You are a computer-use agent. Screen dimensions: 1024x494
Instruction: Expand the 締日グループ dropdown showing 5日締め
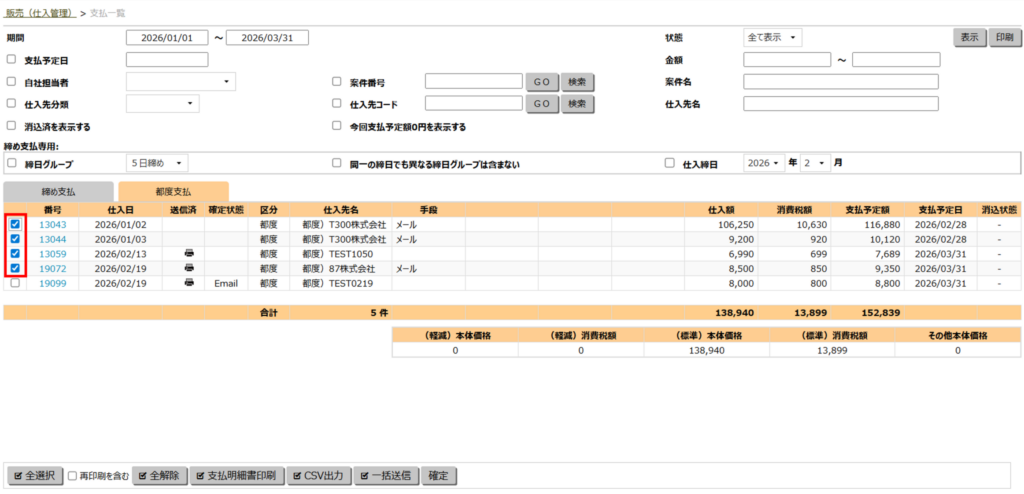(157, 163)
